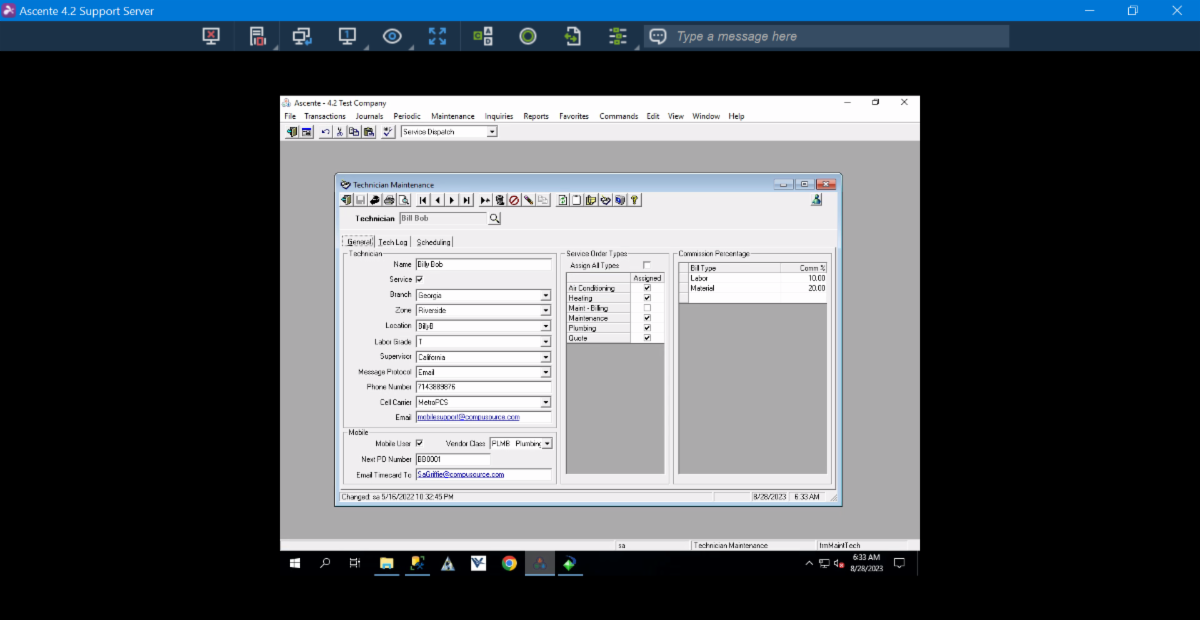Jump to the last technician record
This screenshot has width=1200, height=620.
(466, 200)
